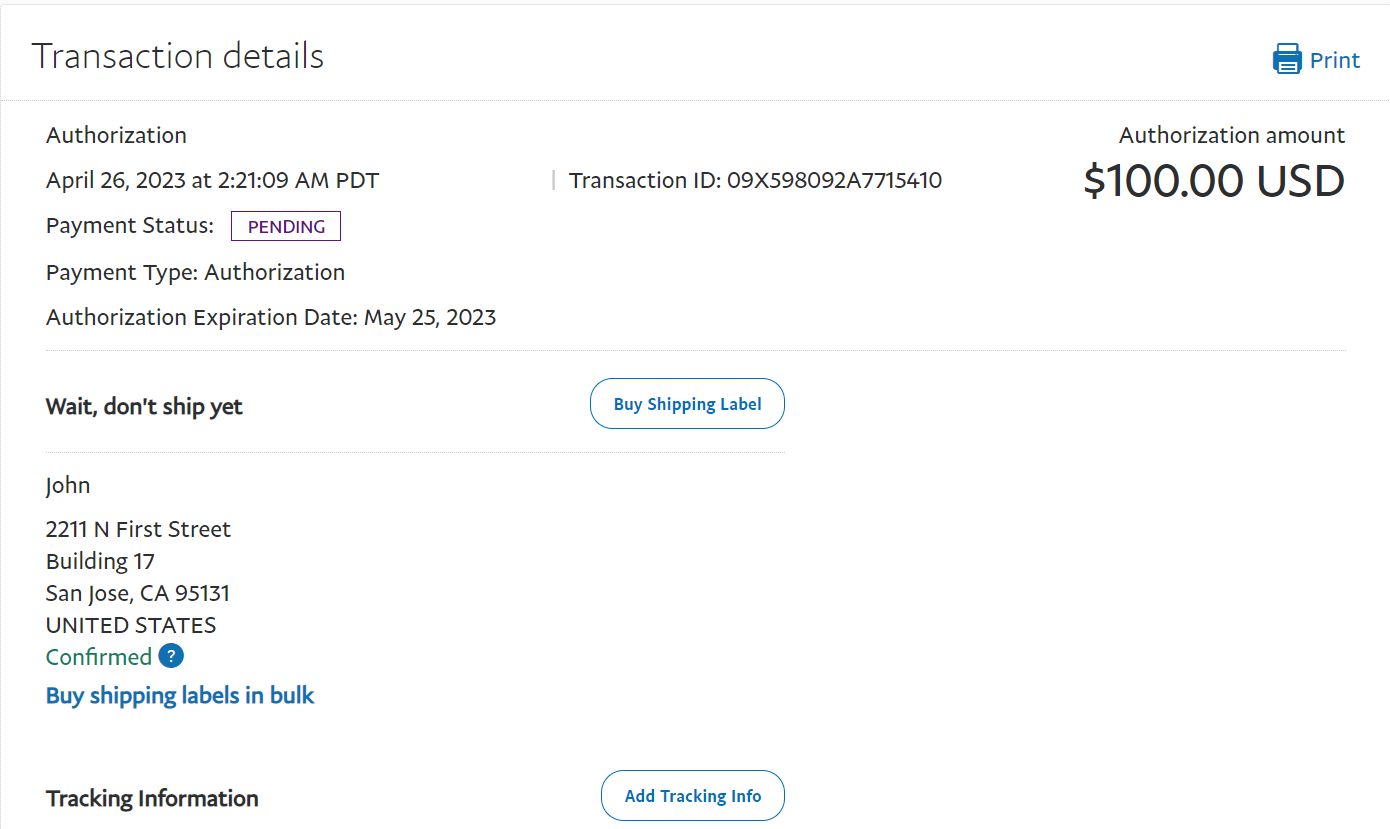Image resolution: width=1390 pixels, height=829 pixels.
Task: Open Buy shipping labels in bulk link
Action: click(180, 695)
